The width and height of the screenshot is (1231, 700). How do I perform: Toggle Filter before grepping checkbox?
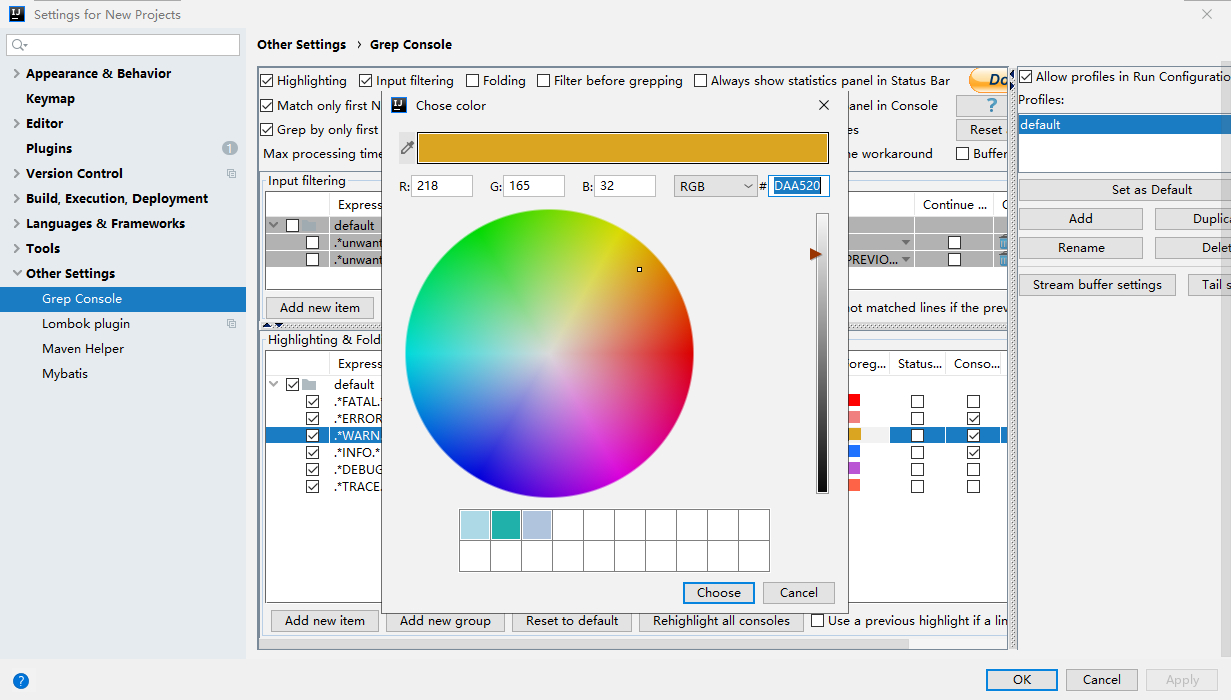544,81
